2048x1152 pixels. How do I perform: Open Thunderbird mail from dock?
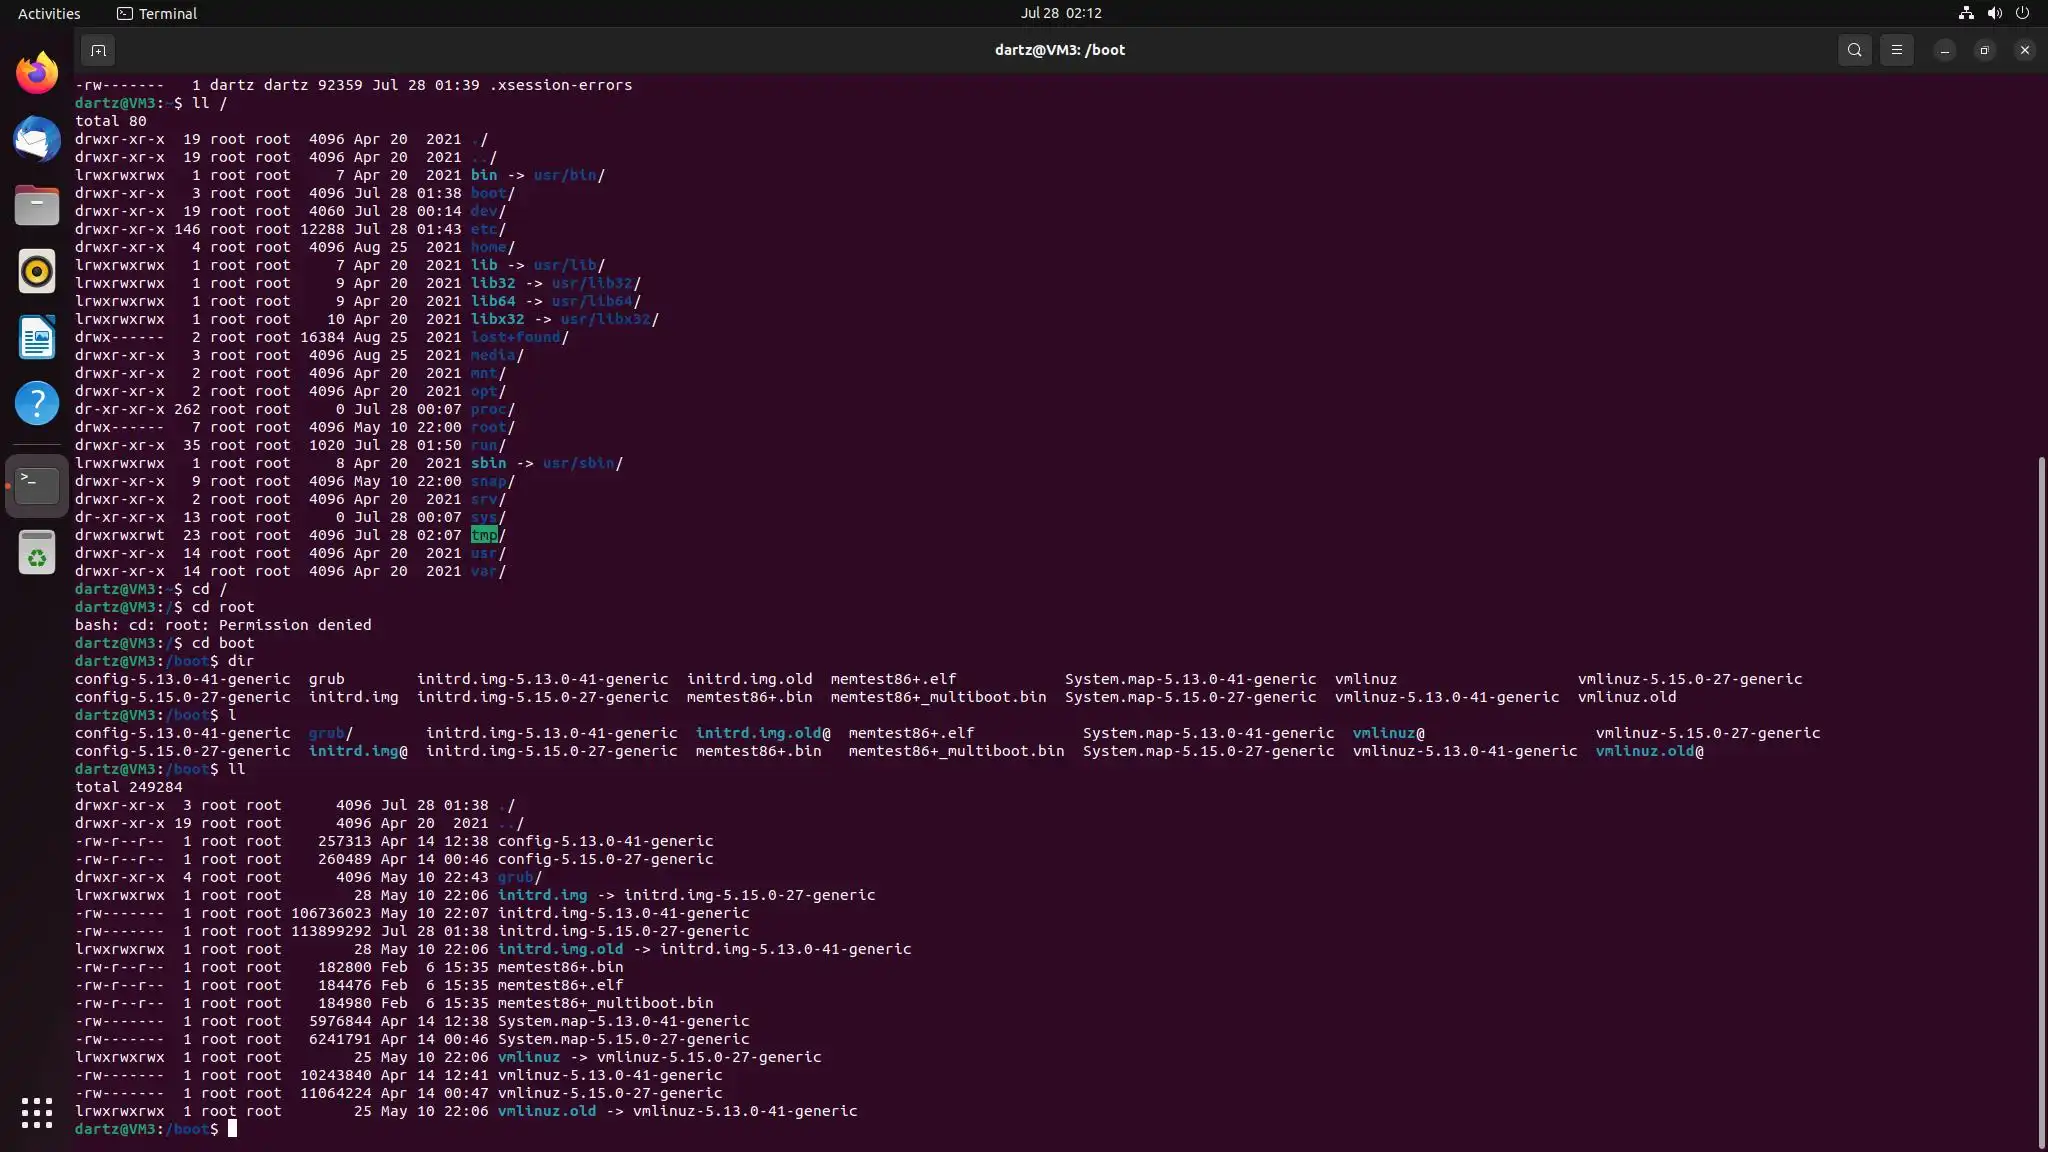[37, 139]
